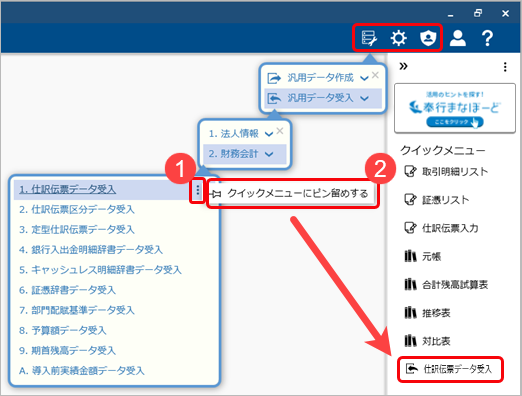Restore down the application window
This screenshot has width=522, height=396.
[x=478, y=13]
